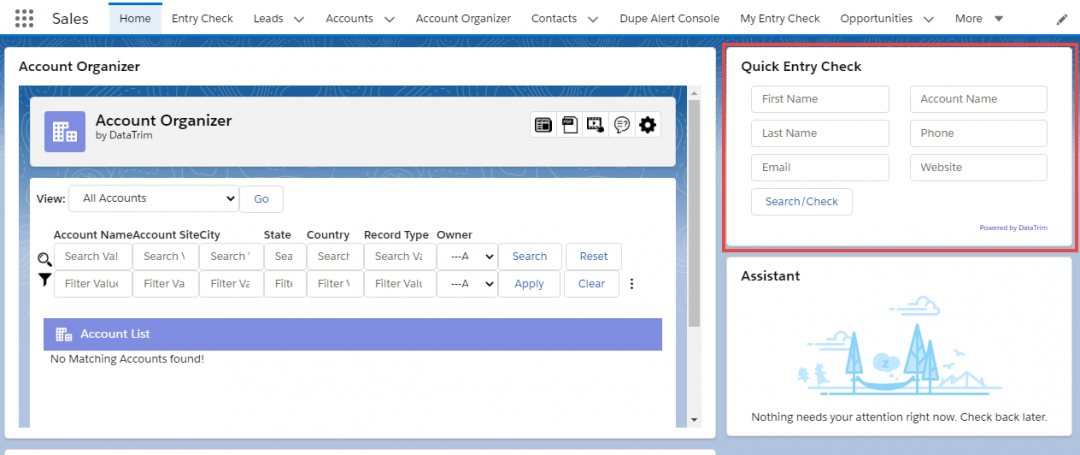Click the Reset button
The width and height of the screenshot is (1080, 455).
593,257
